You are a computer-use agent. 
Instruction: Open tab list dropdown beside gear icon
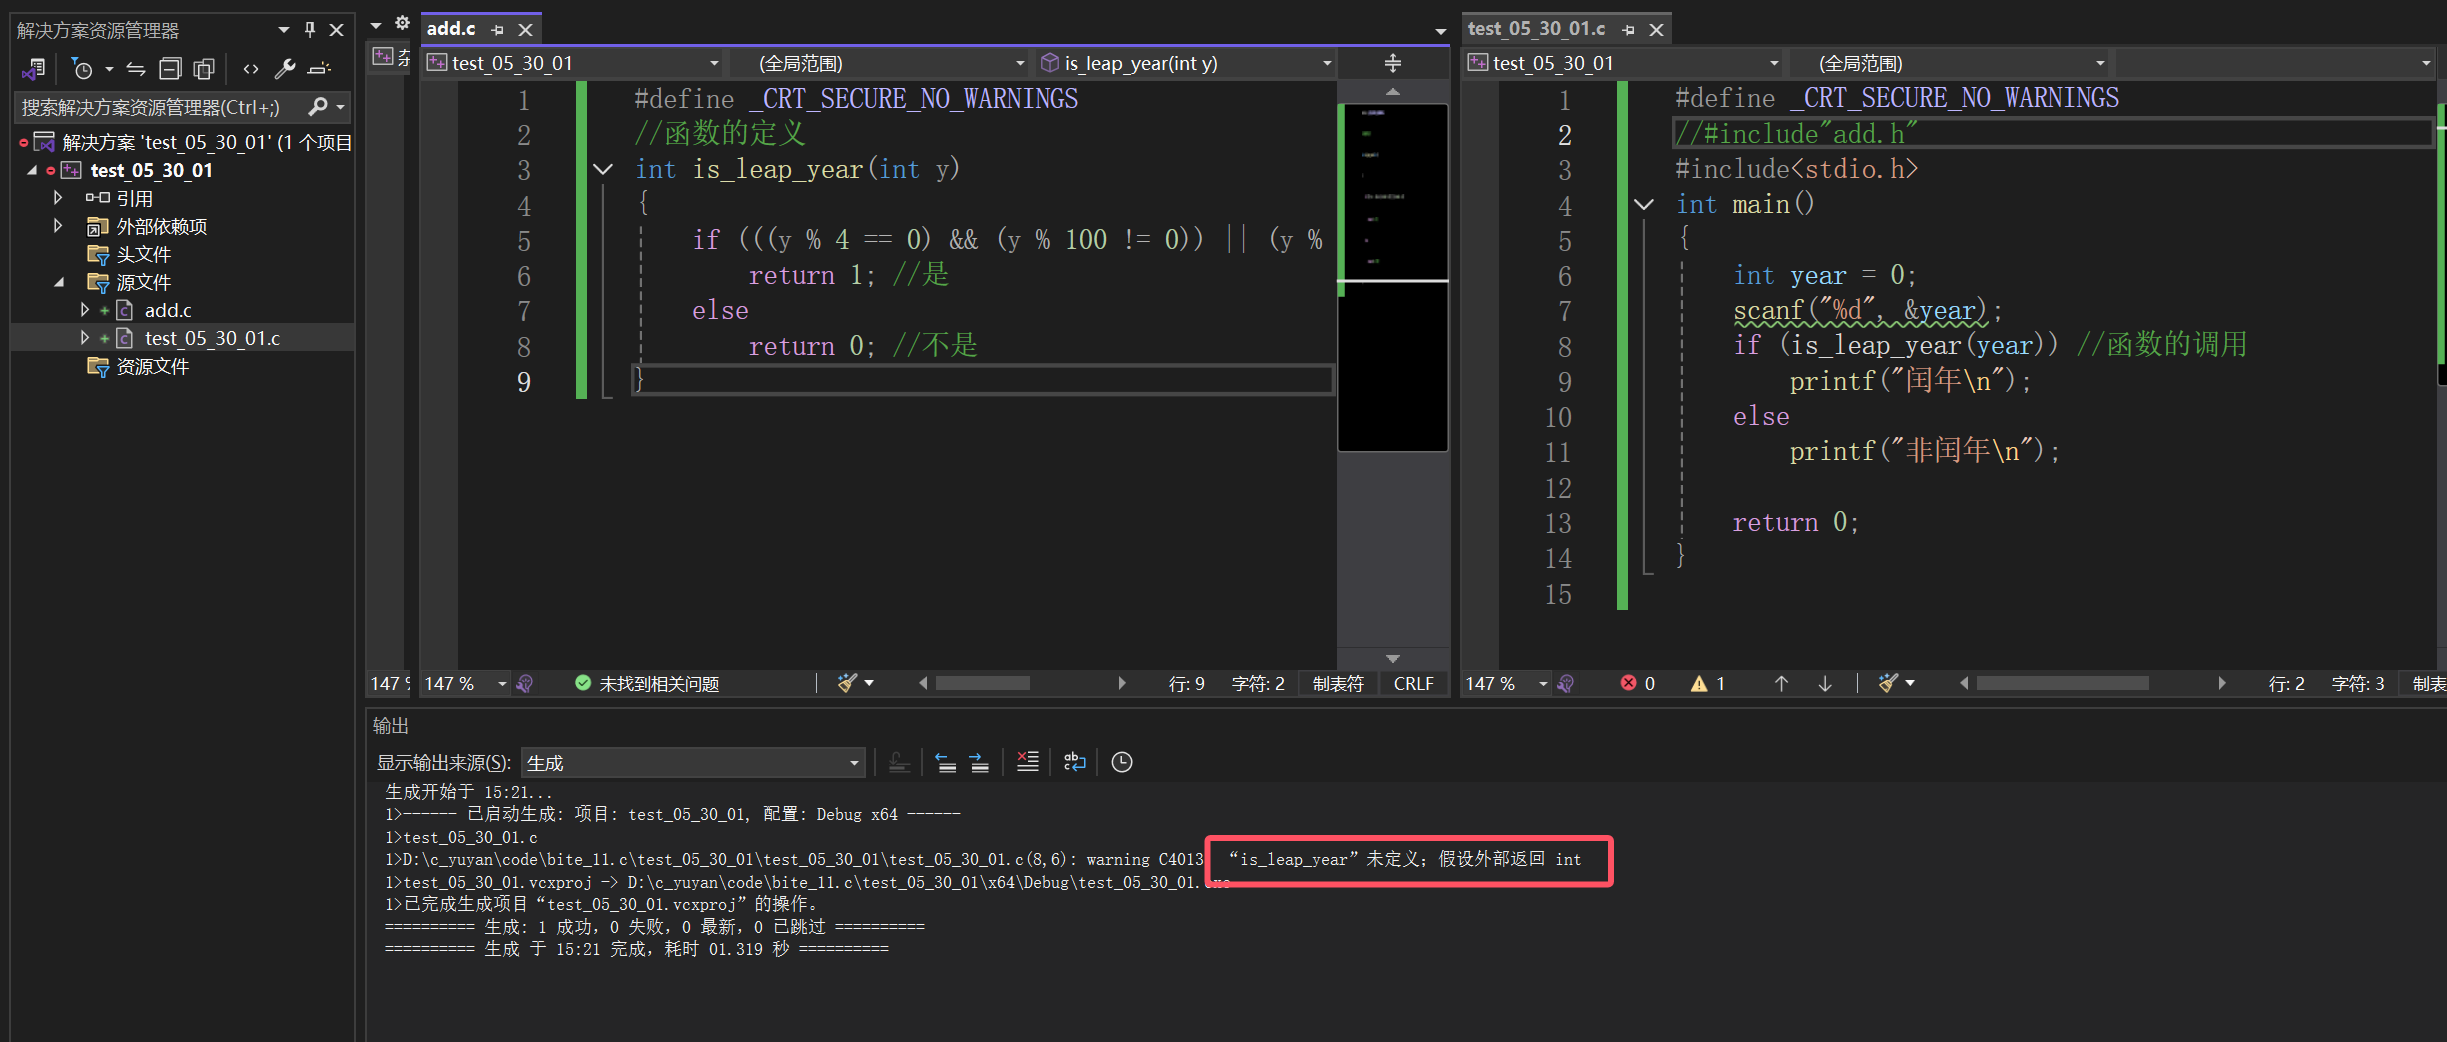(x=376, y=25)
